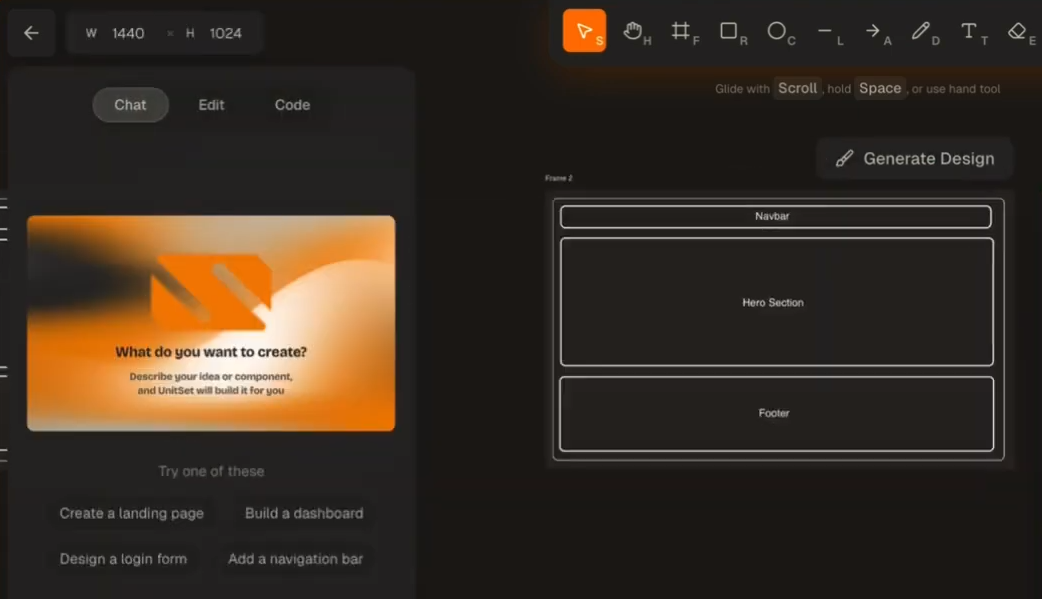Switch to the Code tab

[x=292, y=105]
